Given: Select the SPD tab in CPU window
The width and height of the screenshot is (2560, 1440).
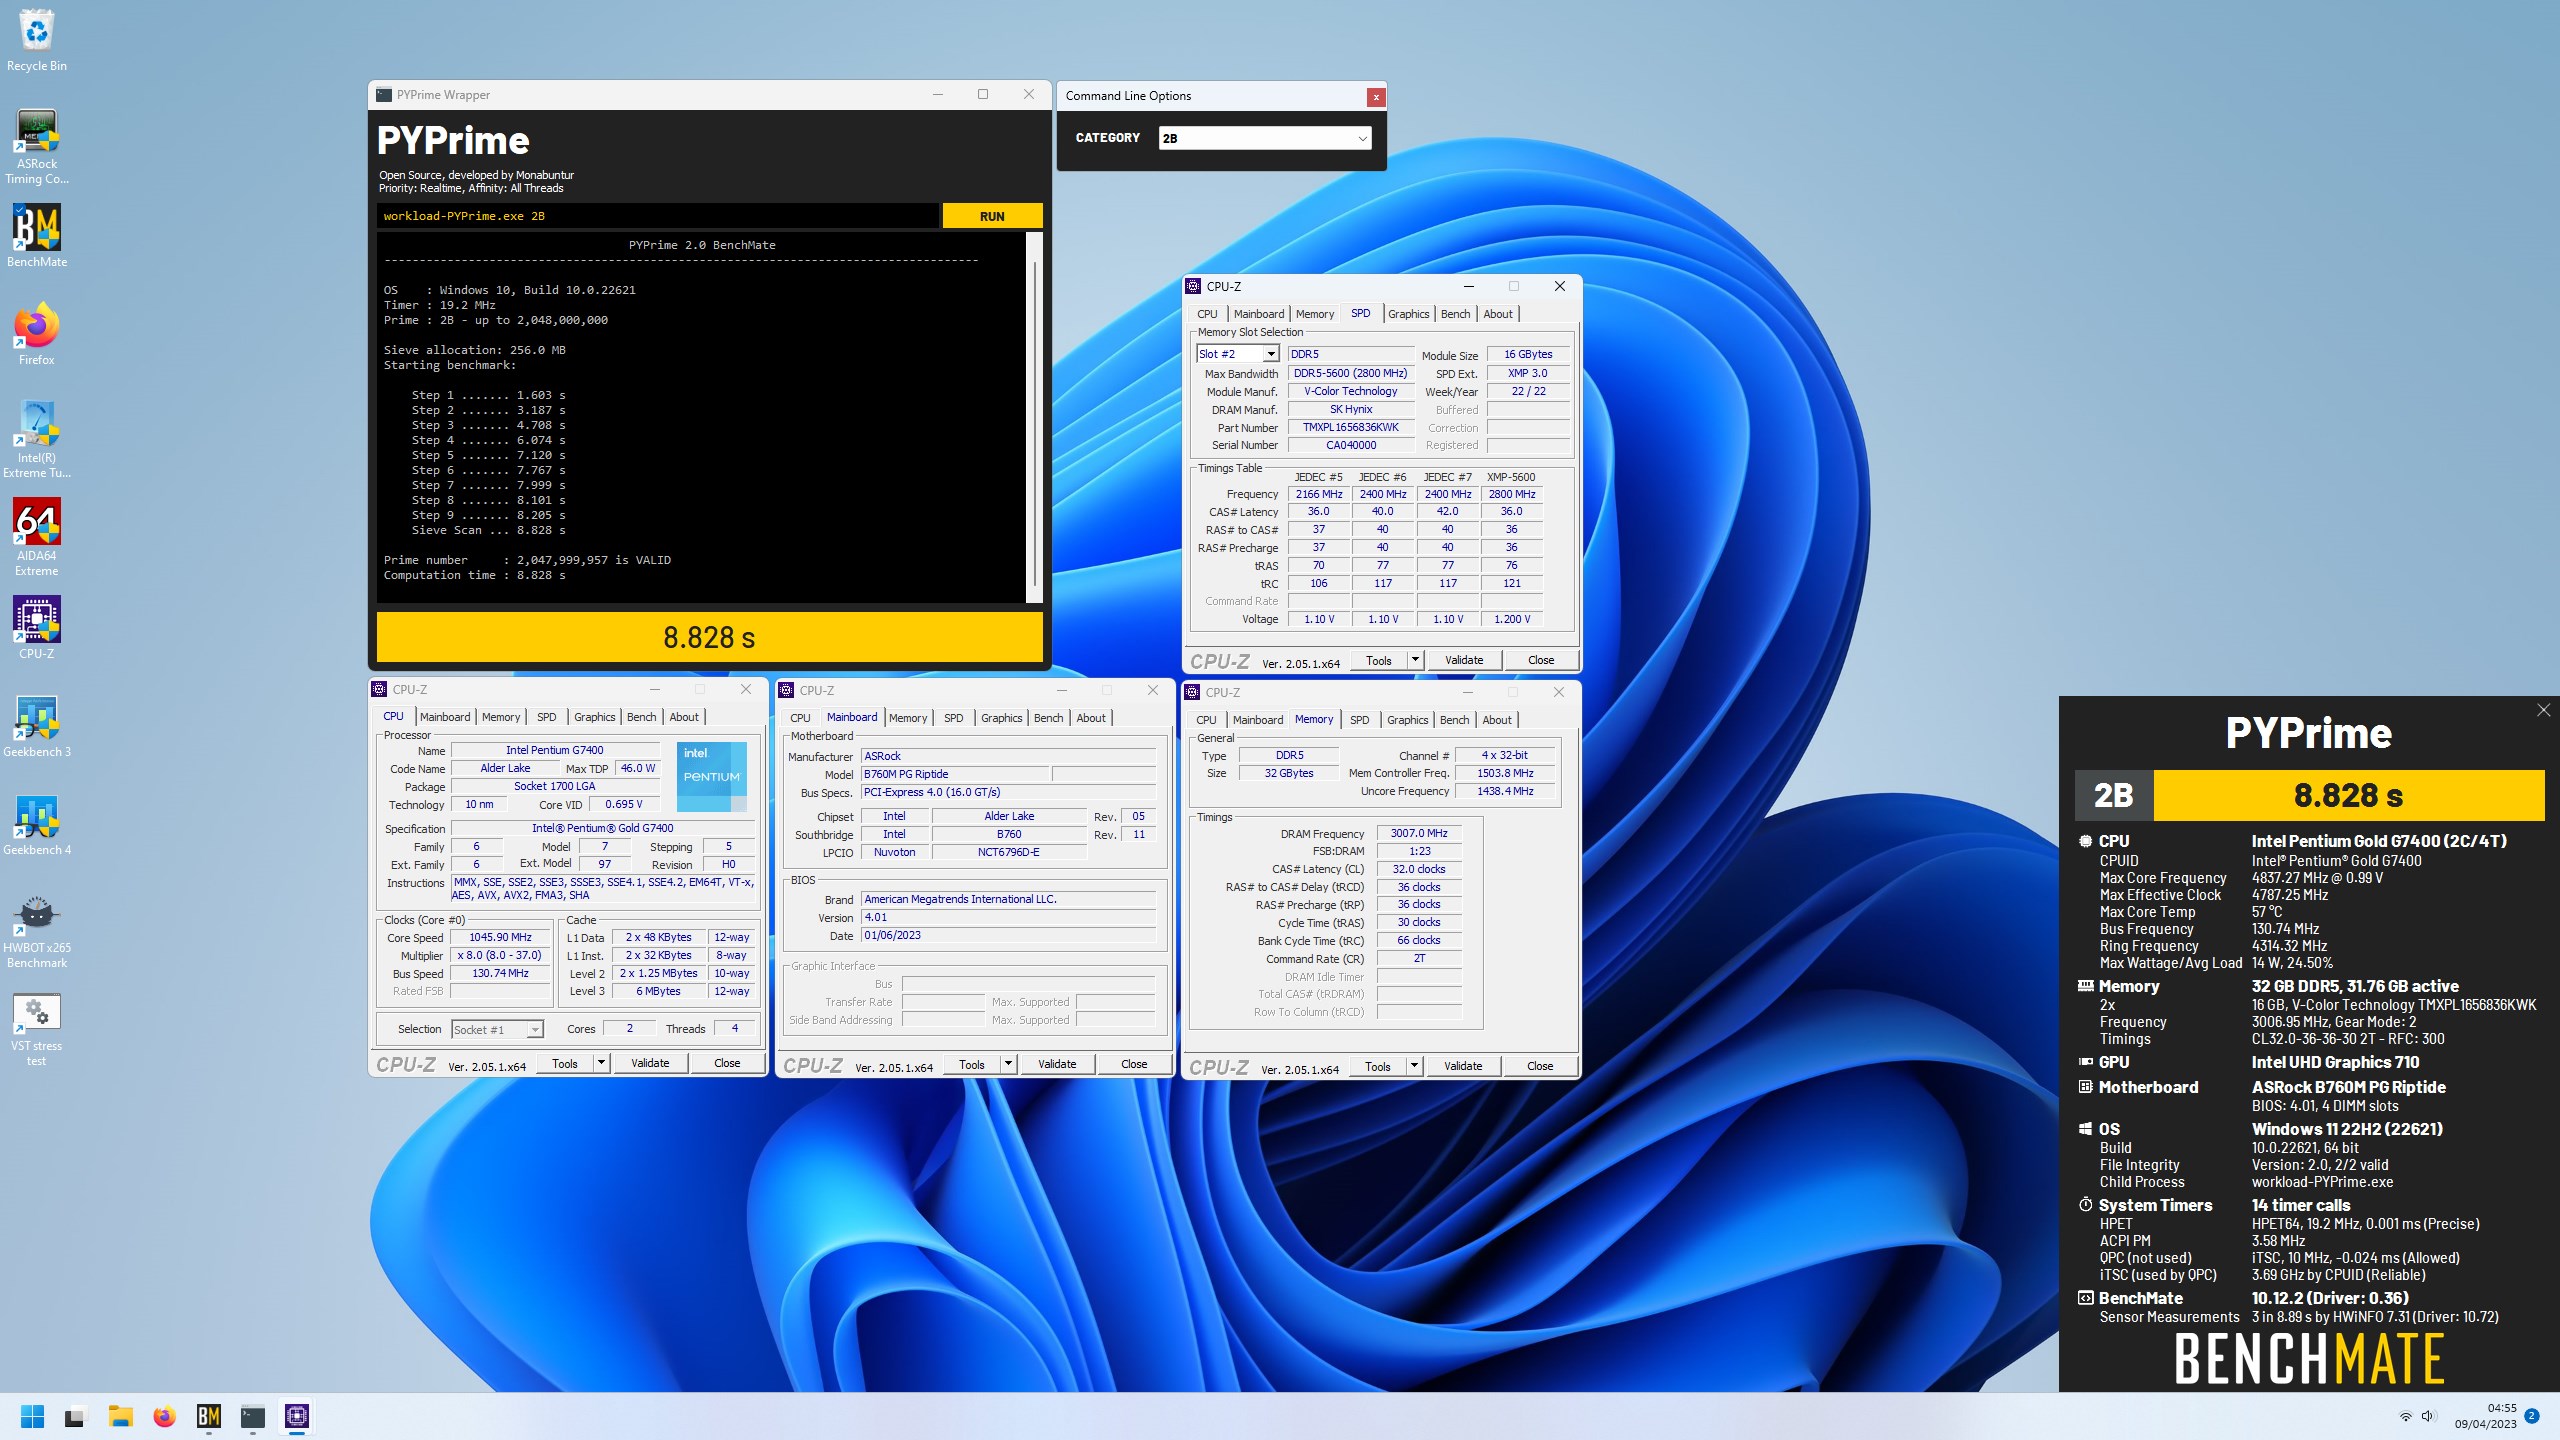Looking at the screenshot, I should (546, 717).
